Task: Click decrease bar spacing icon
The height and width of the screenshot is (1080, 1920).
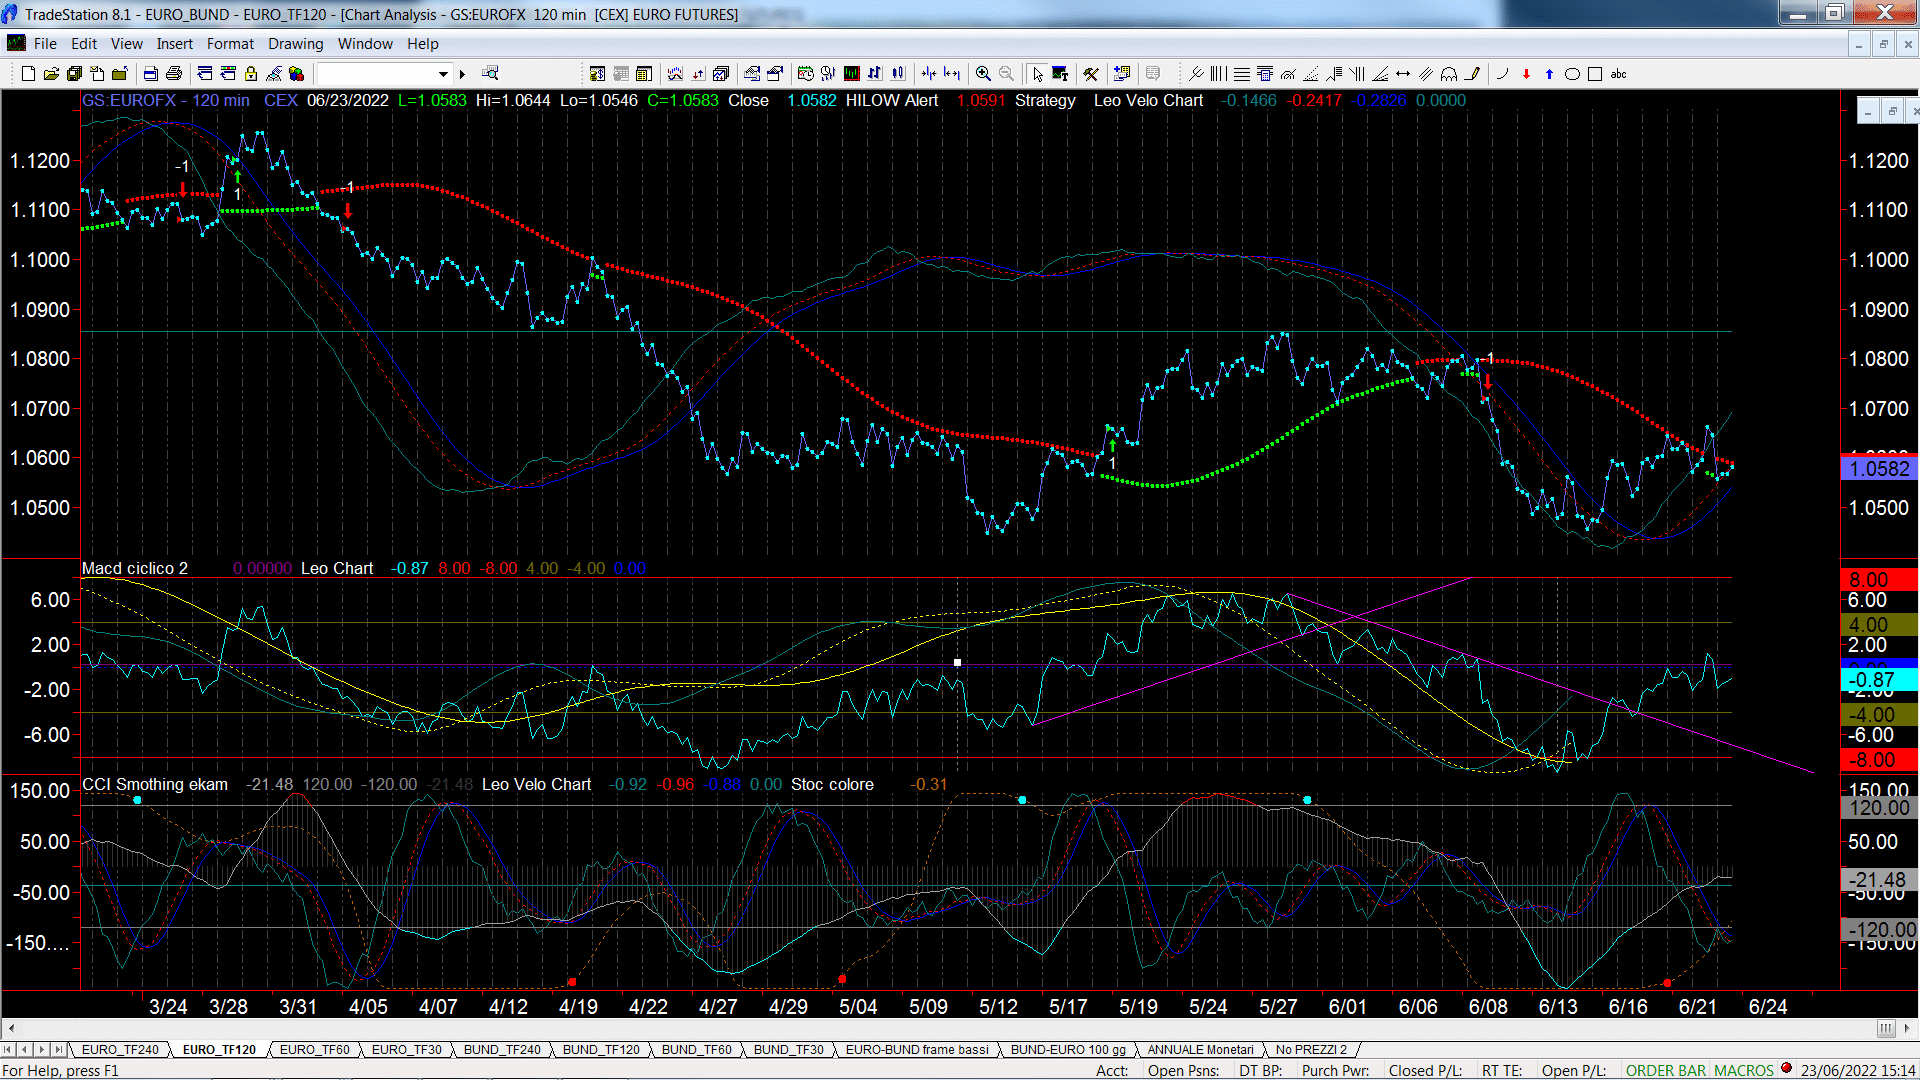Action: click(x=929, y=73)
